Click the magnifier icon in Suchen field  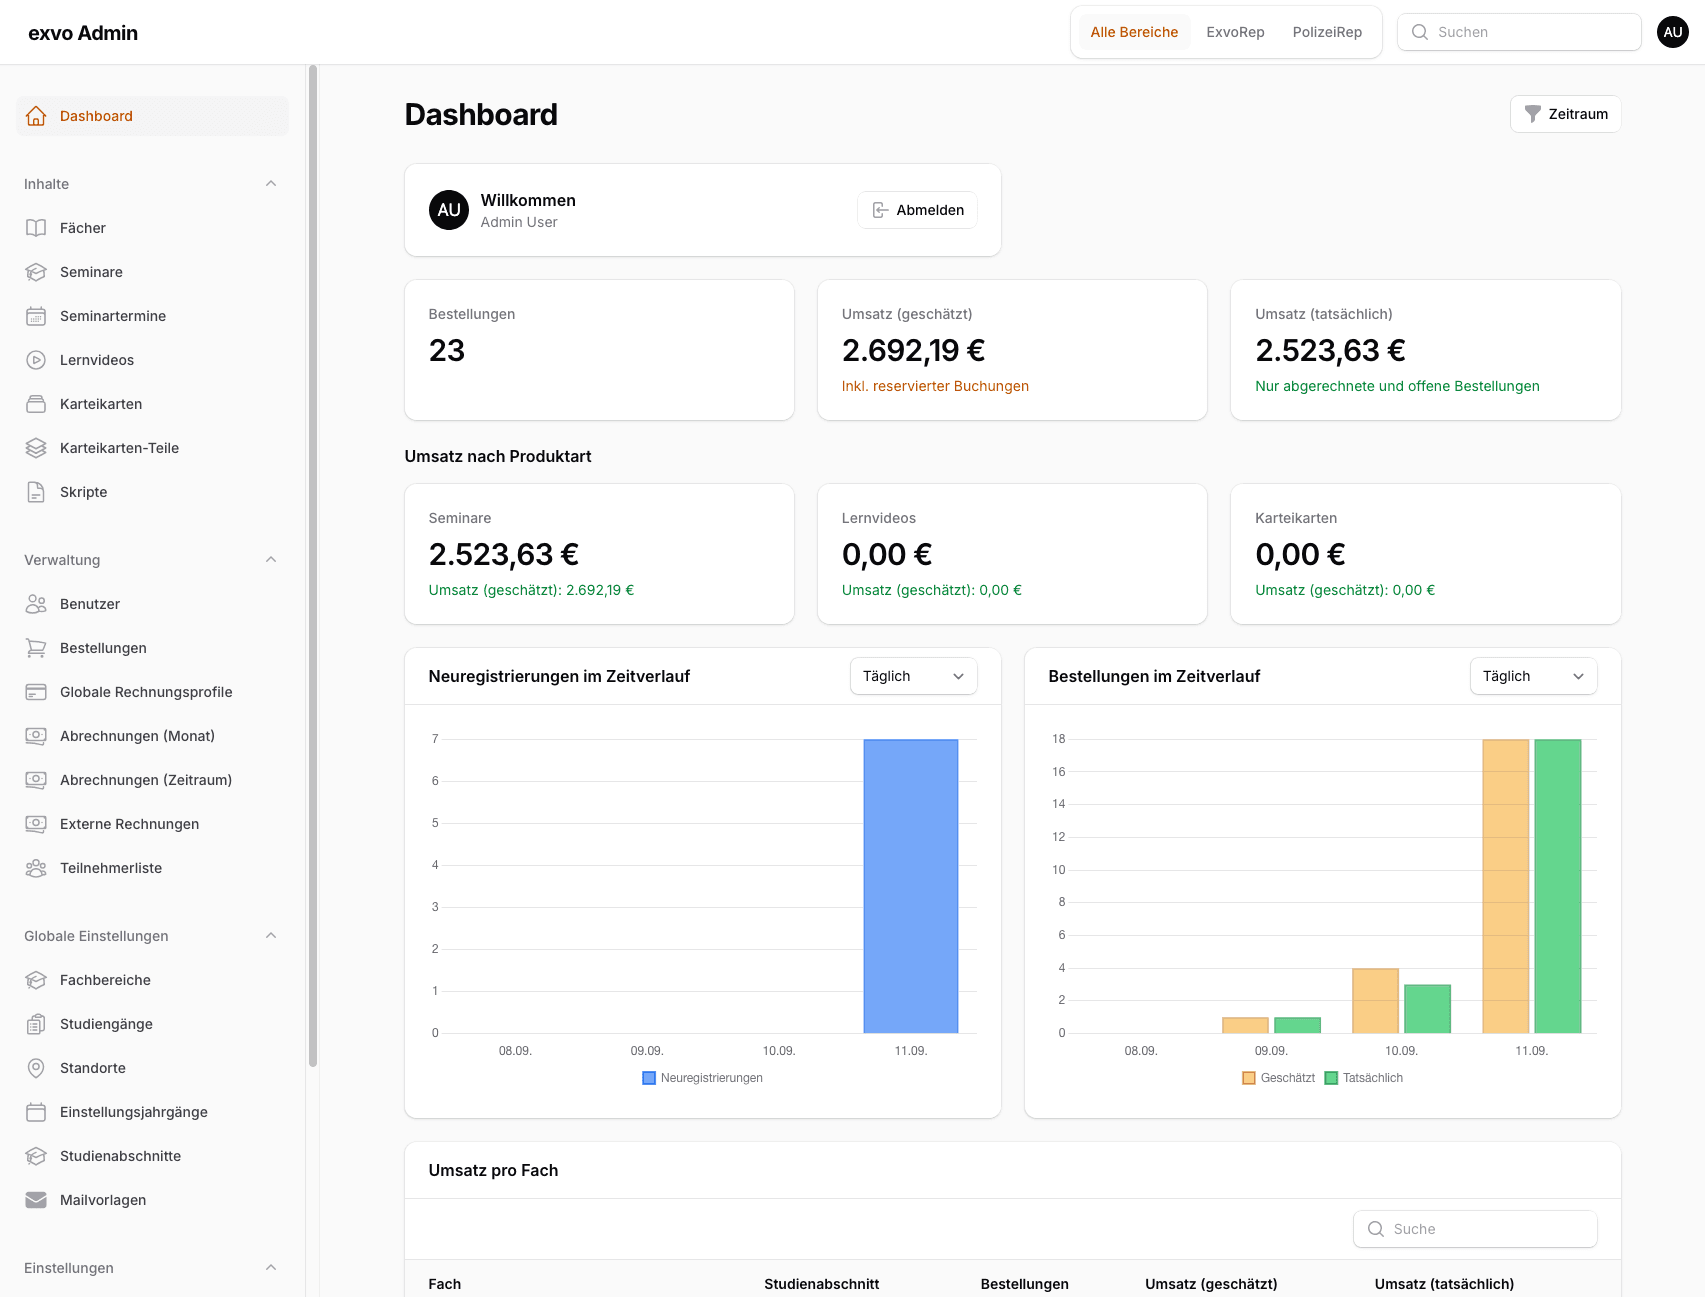click(1419, 32)
